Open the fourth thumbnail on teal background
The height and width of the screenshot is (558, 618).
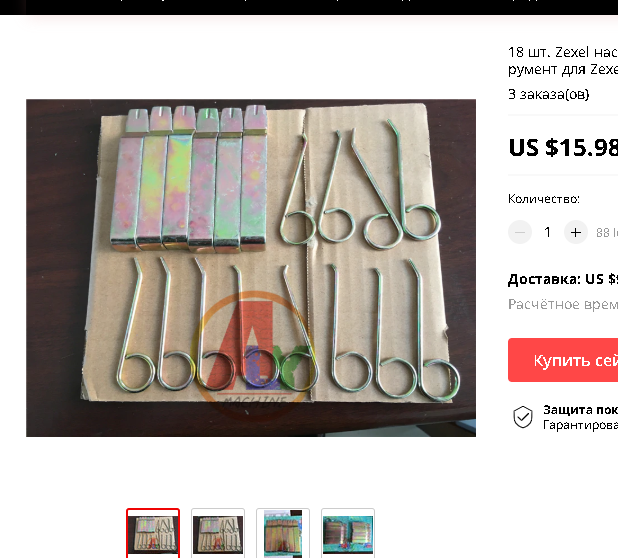coord(348,533)
